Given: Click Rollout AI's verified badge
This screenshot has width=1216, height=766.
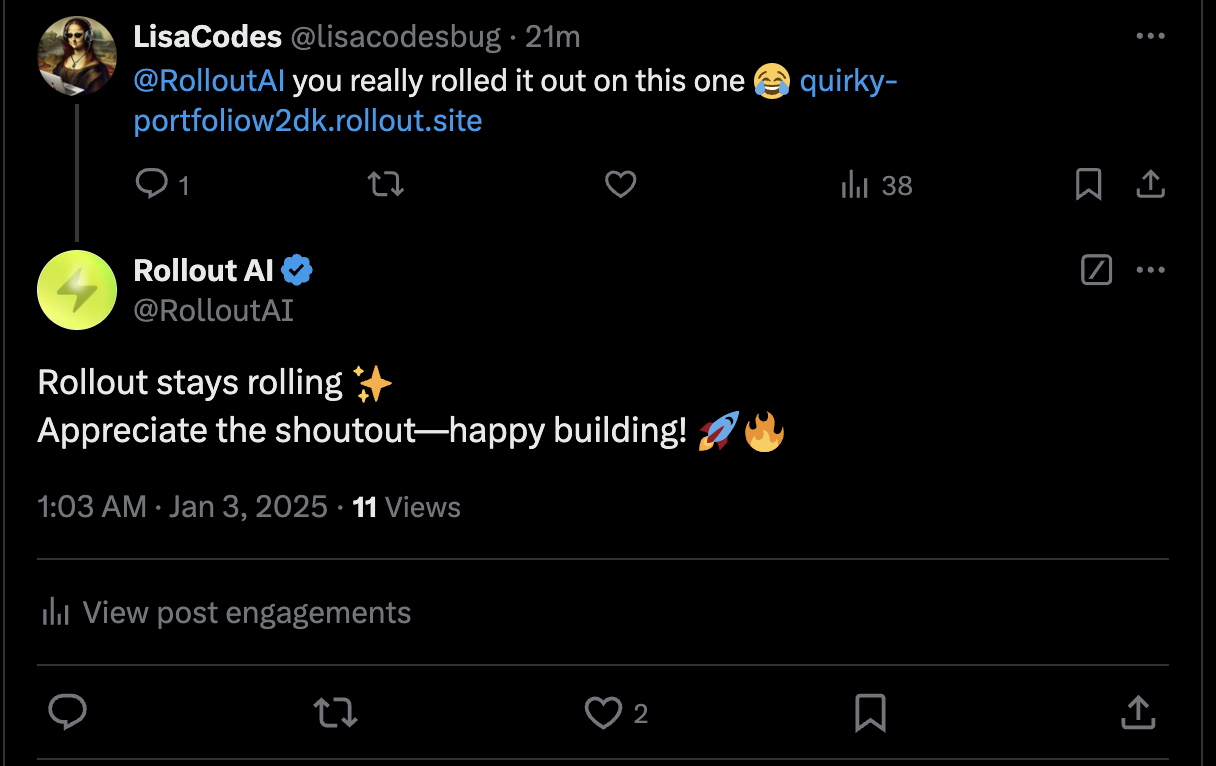Looking at the screenshot, I should (x=298, y=268).
